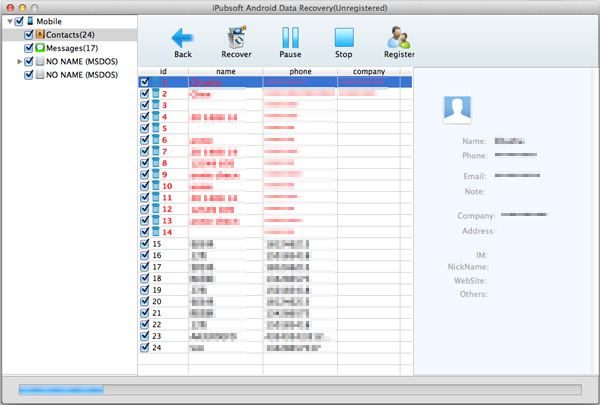Image resolution: width=600 pixels, height=405 pixels.
Task: Click deleted-item trash icon in row 4
Action: pos(155,116)
